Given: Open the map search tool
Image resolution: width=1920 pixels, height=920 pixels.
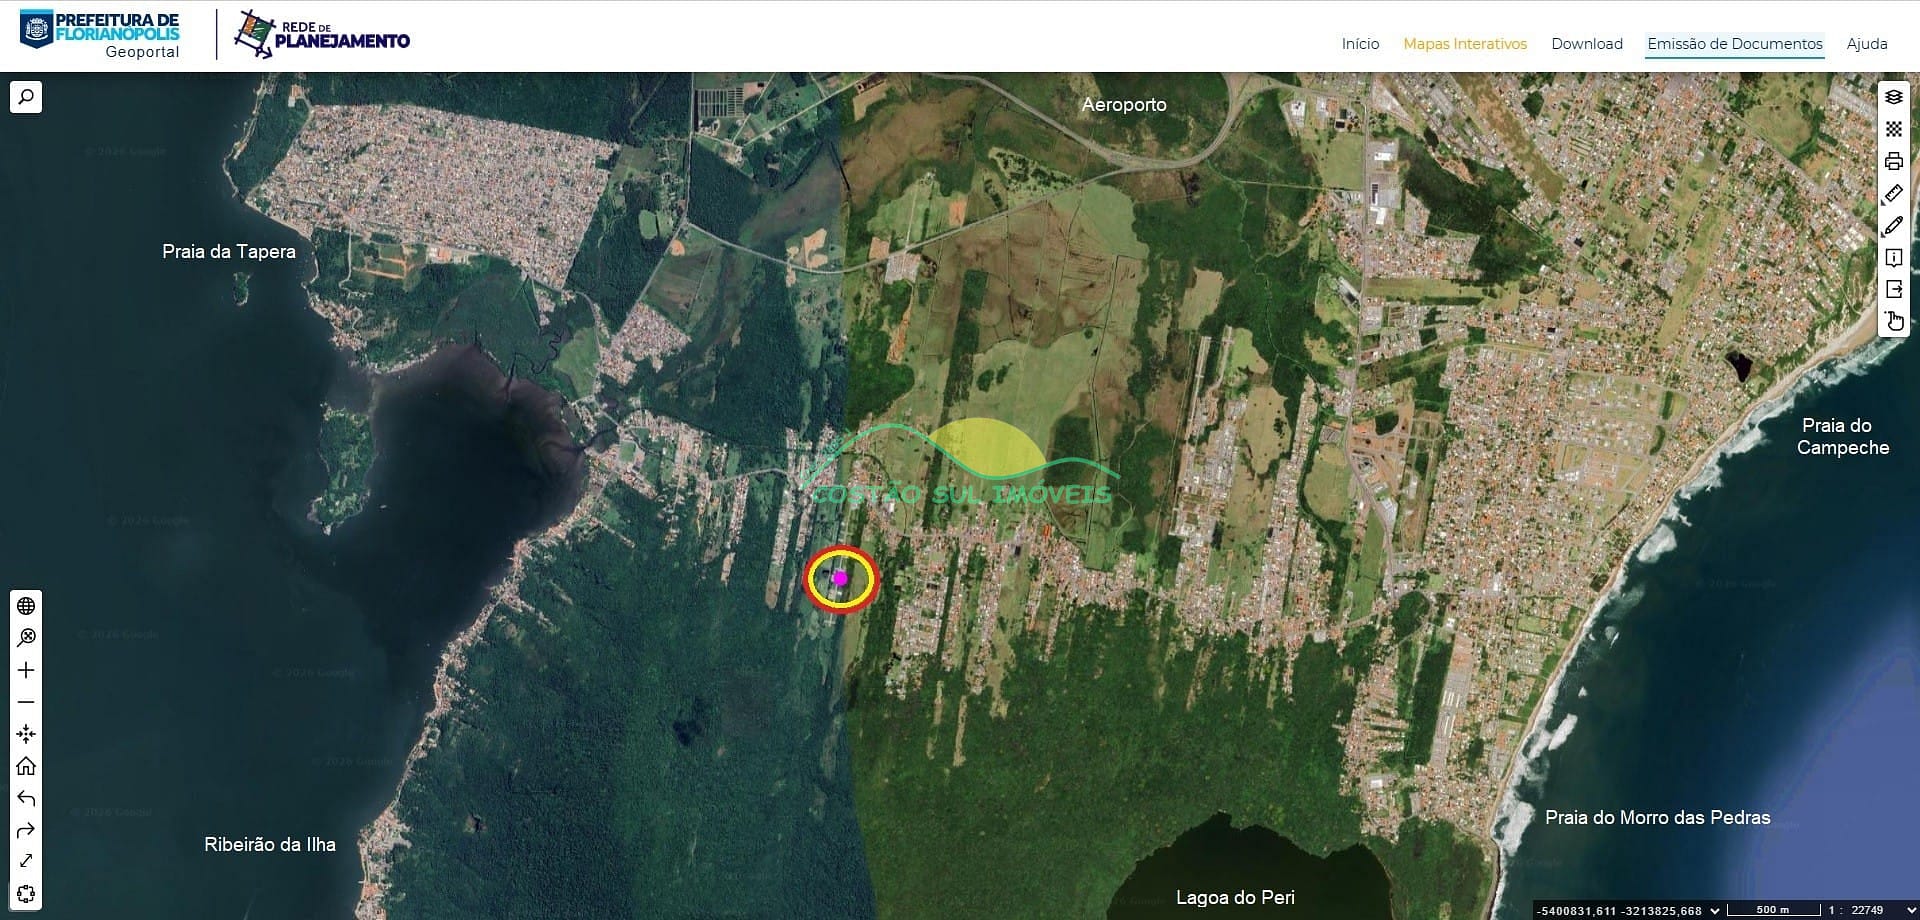Looking at the screenshot, I should coord(26,97).
